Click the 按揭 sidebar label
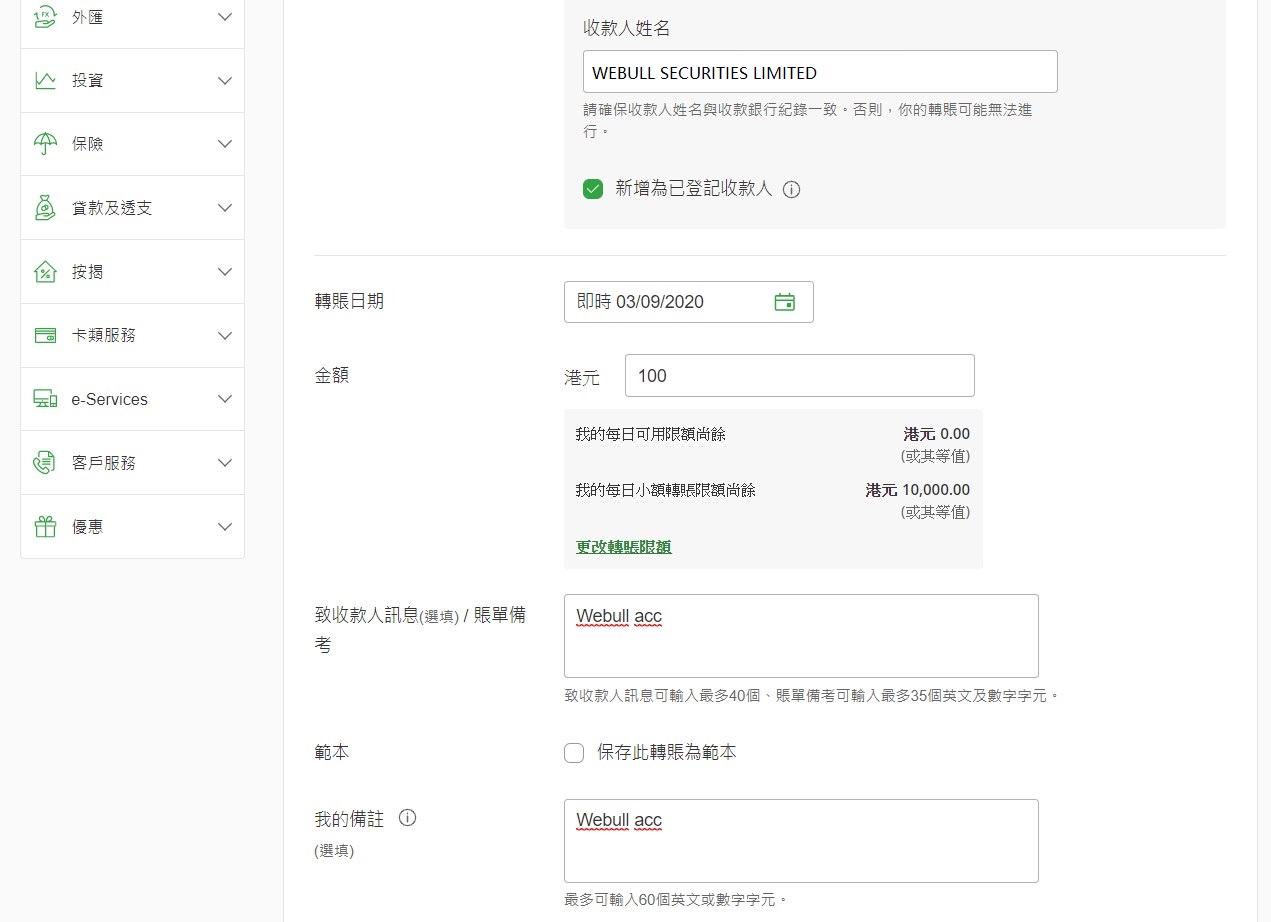Viewport: 1271px width, 922px height. pos(88,272)
